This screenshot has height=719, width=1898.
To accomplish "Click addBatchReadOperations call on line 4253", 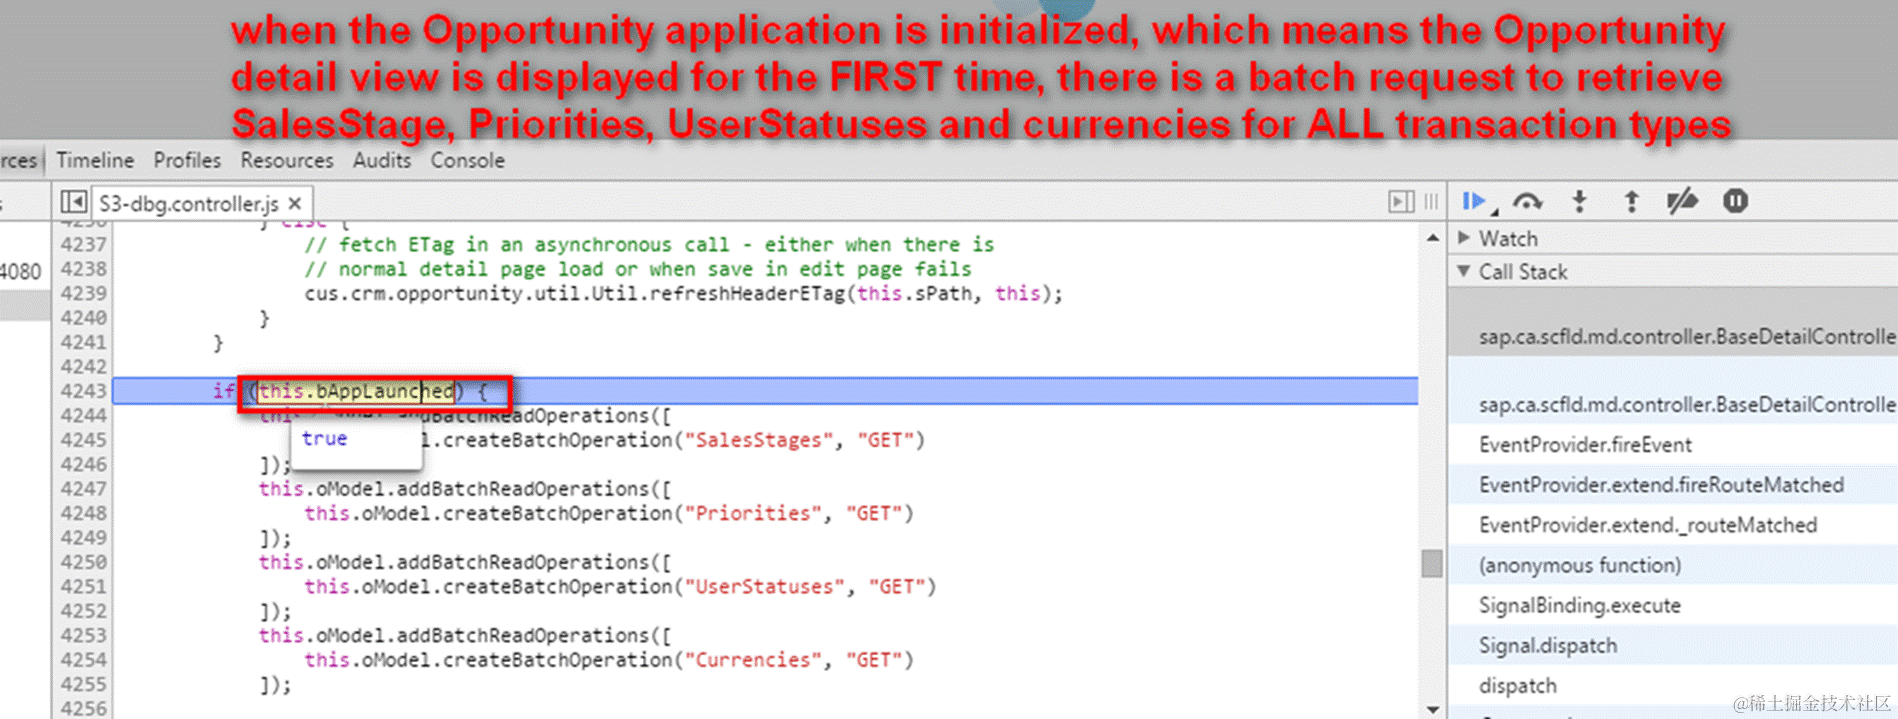I will pyautogui.click(x=523, y=635).
